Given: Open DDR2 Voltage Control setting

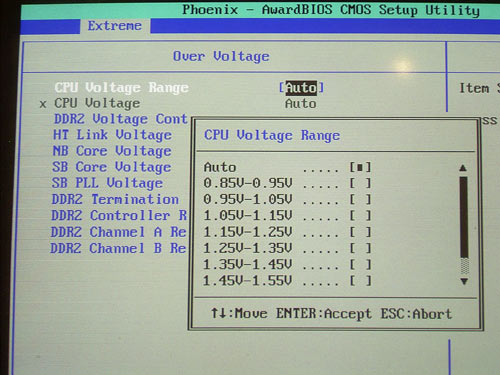Looking at the screenshot, I should pos(121,119).
